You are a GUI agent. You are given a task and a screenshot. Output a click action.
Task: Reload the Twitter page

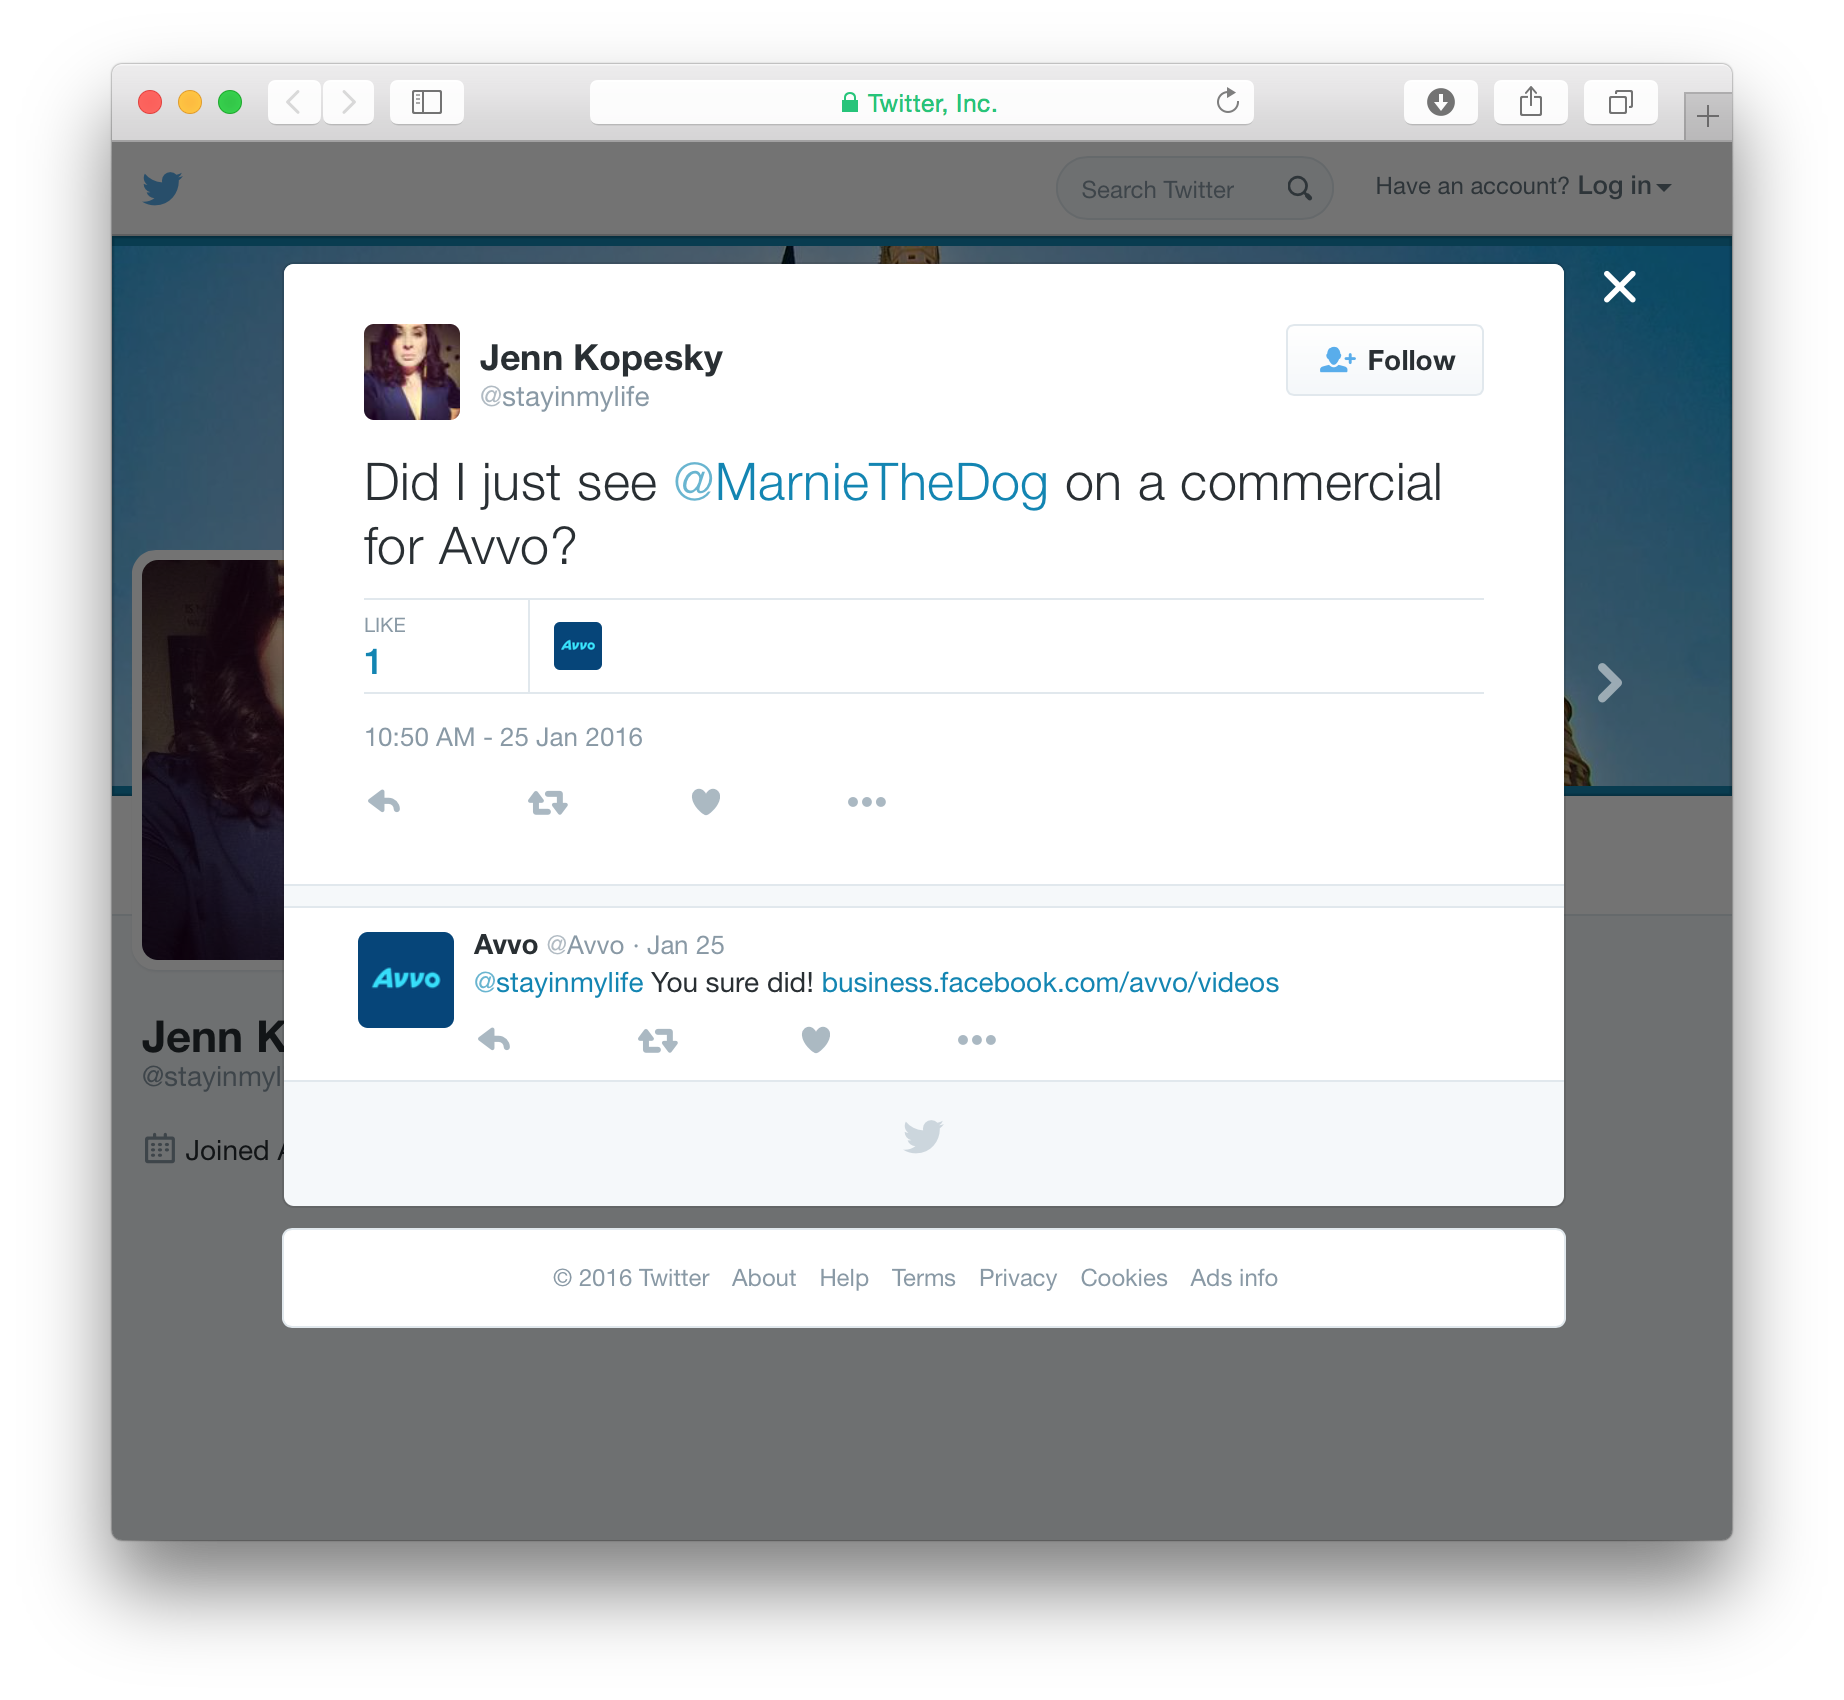click(x=1227, y=101)
